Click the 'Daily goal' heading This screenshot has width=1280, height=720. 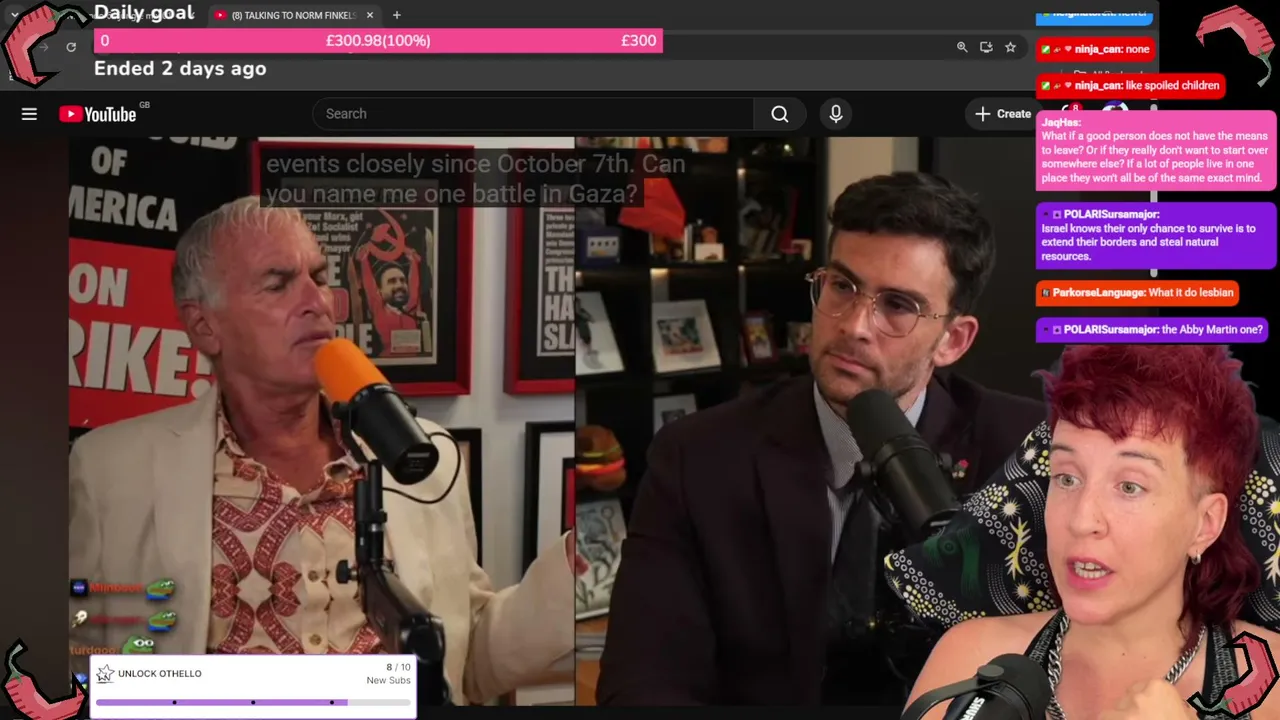coord(144,13)
